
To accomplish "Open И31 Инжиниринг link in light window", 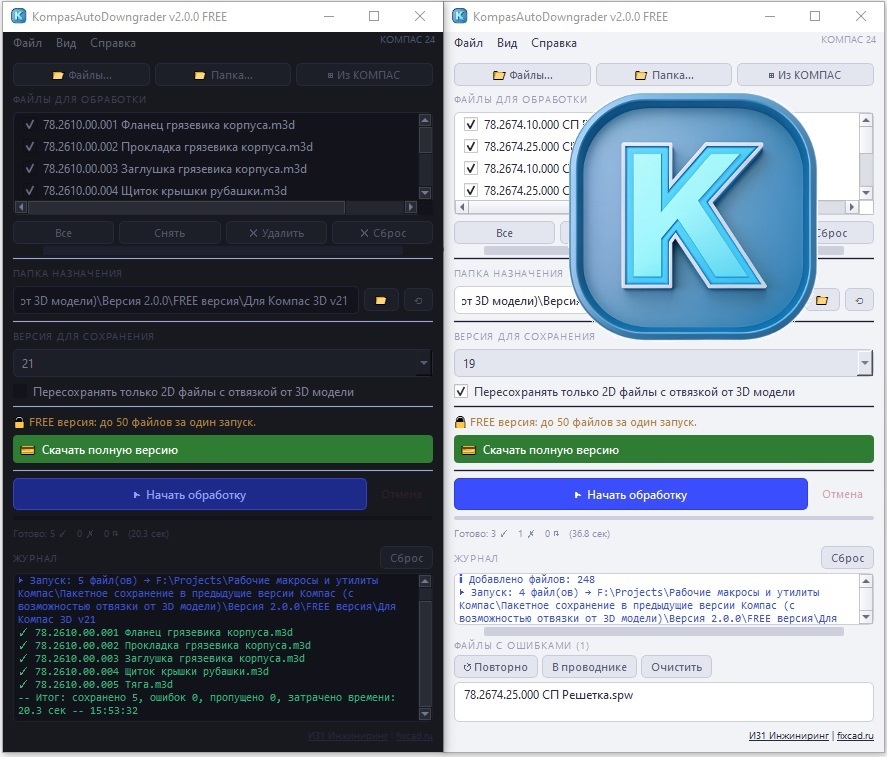I will [789, 736].
